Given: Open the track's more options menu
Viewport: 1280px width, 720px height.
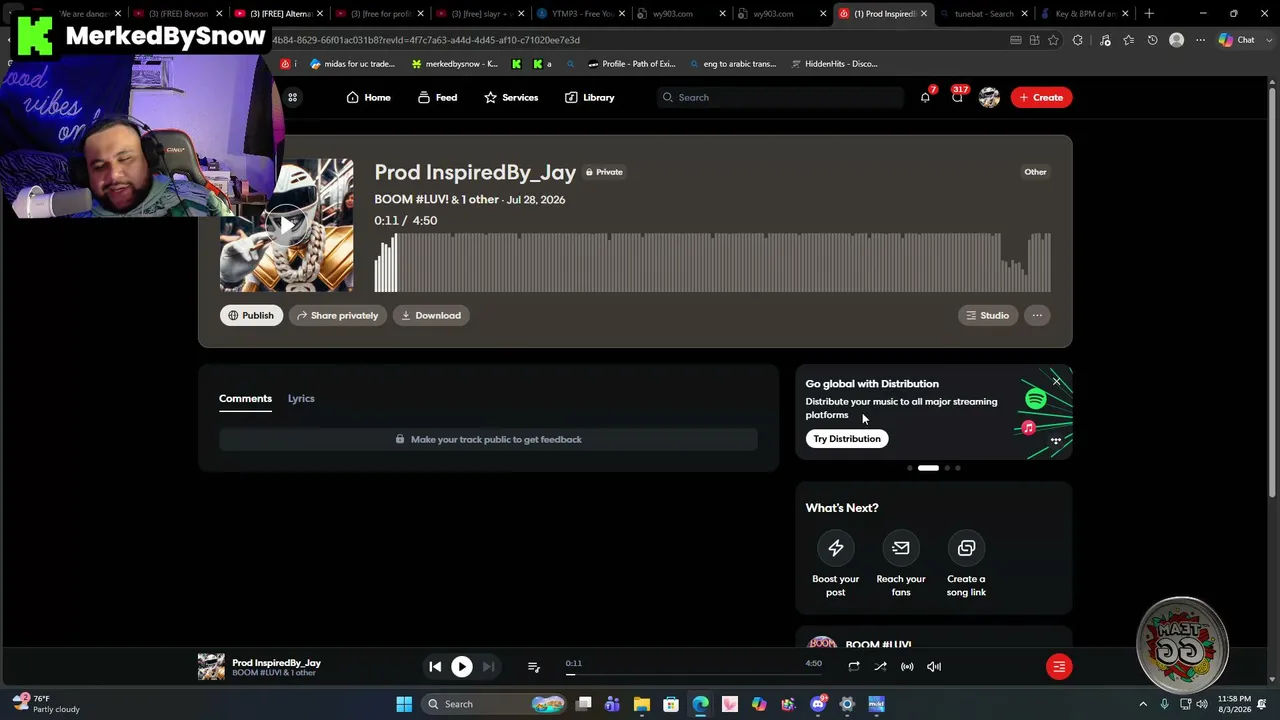Looking at the screenshot, I should click(x=1037, y=315).
